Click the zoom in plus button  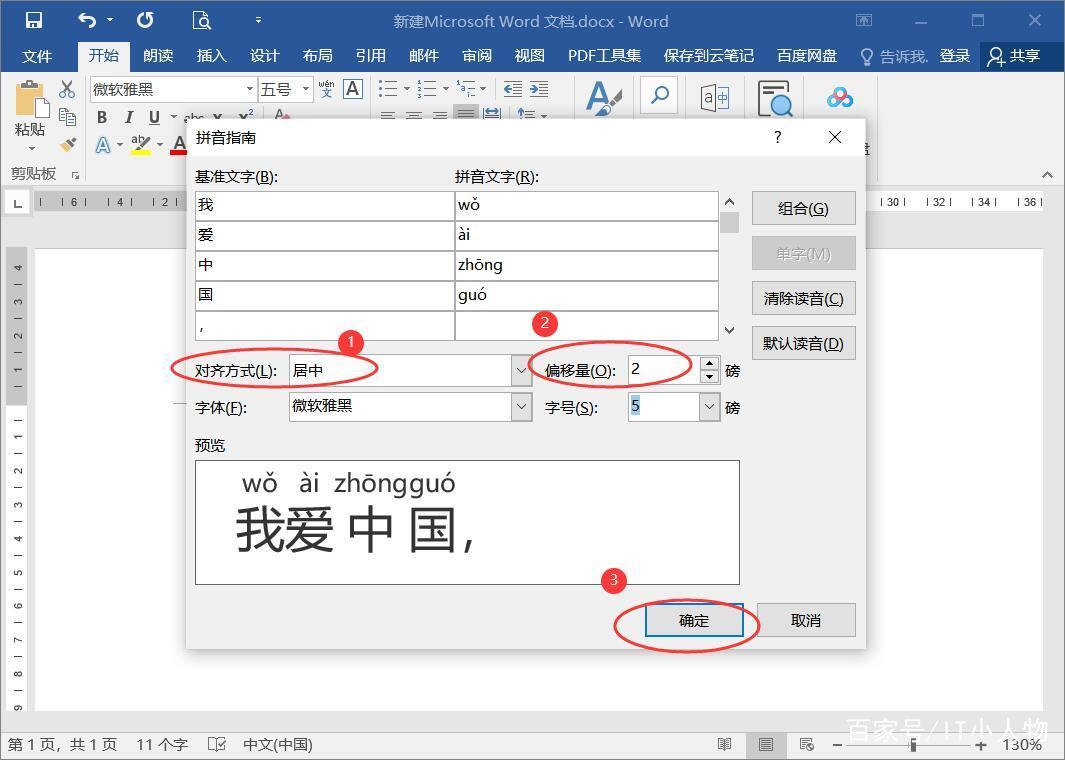point(982,745)
